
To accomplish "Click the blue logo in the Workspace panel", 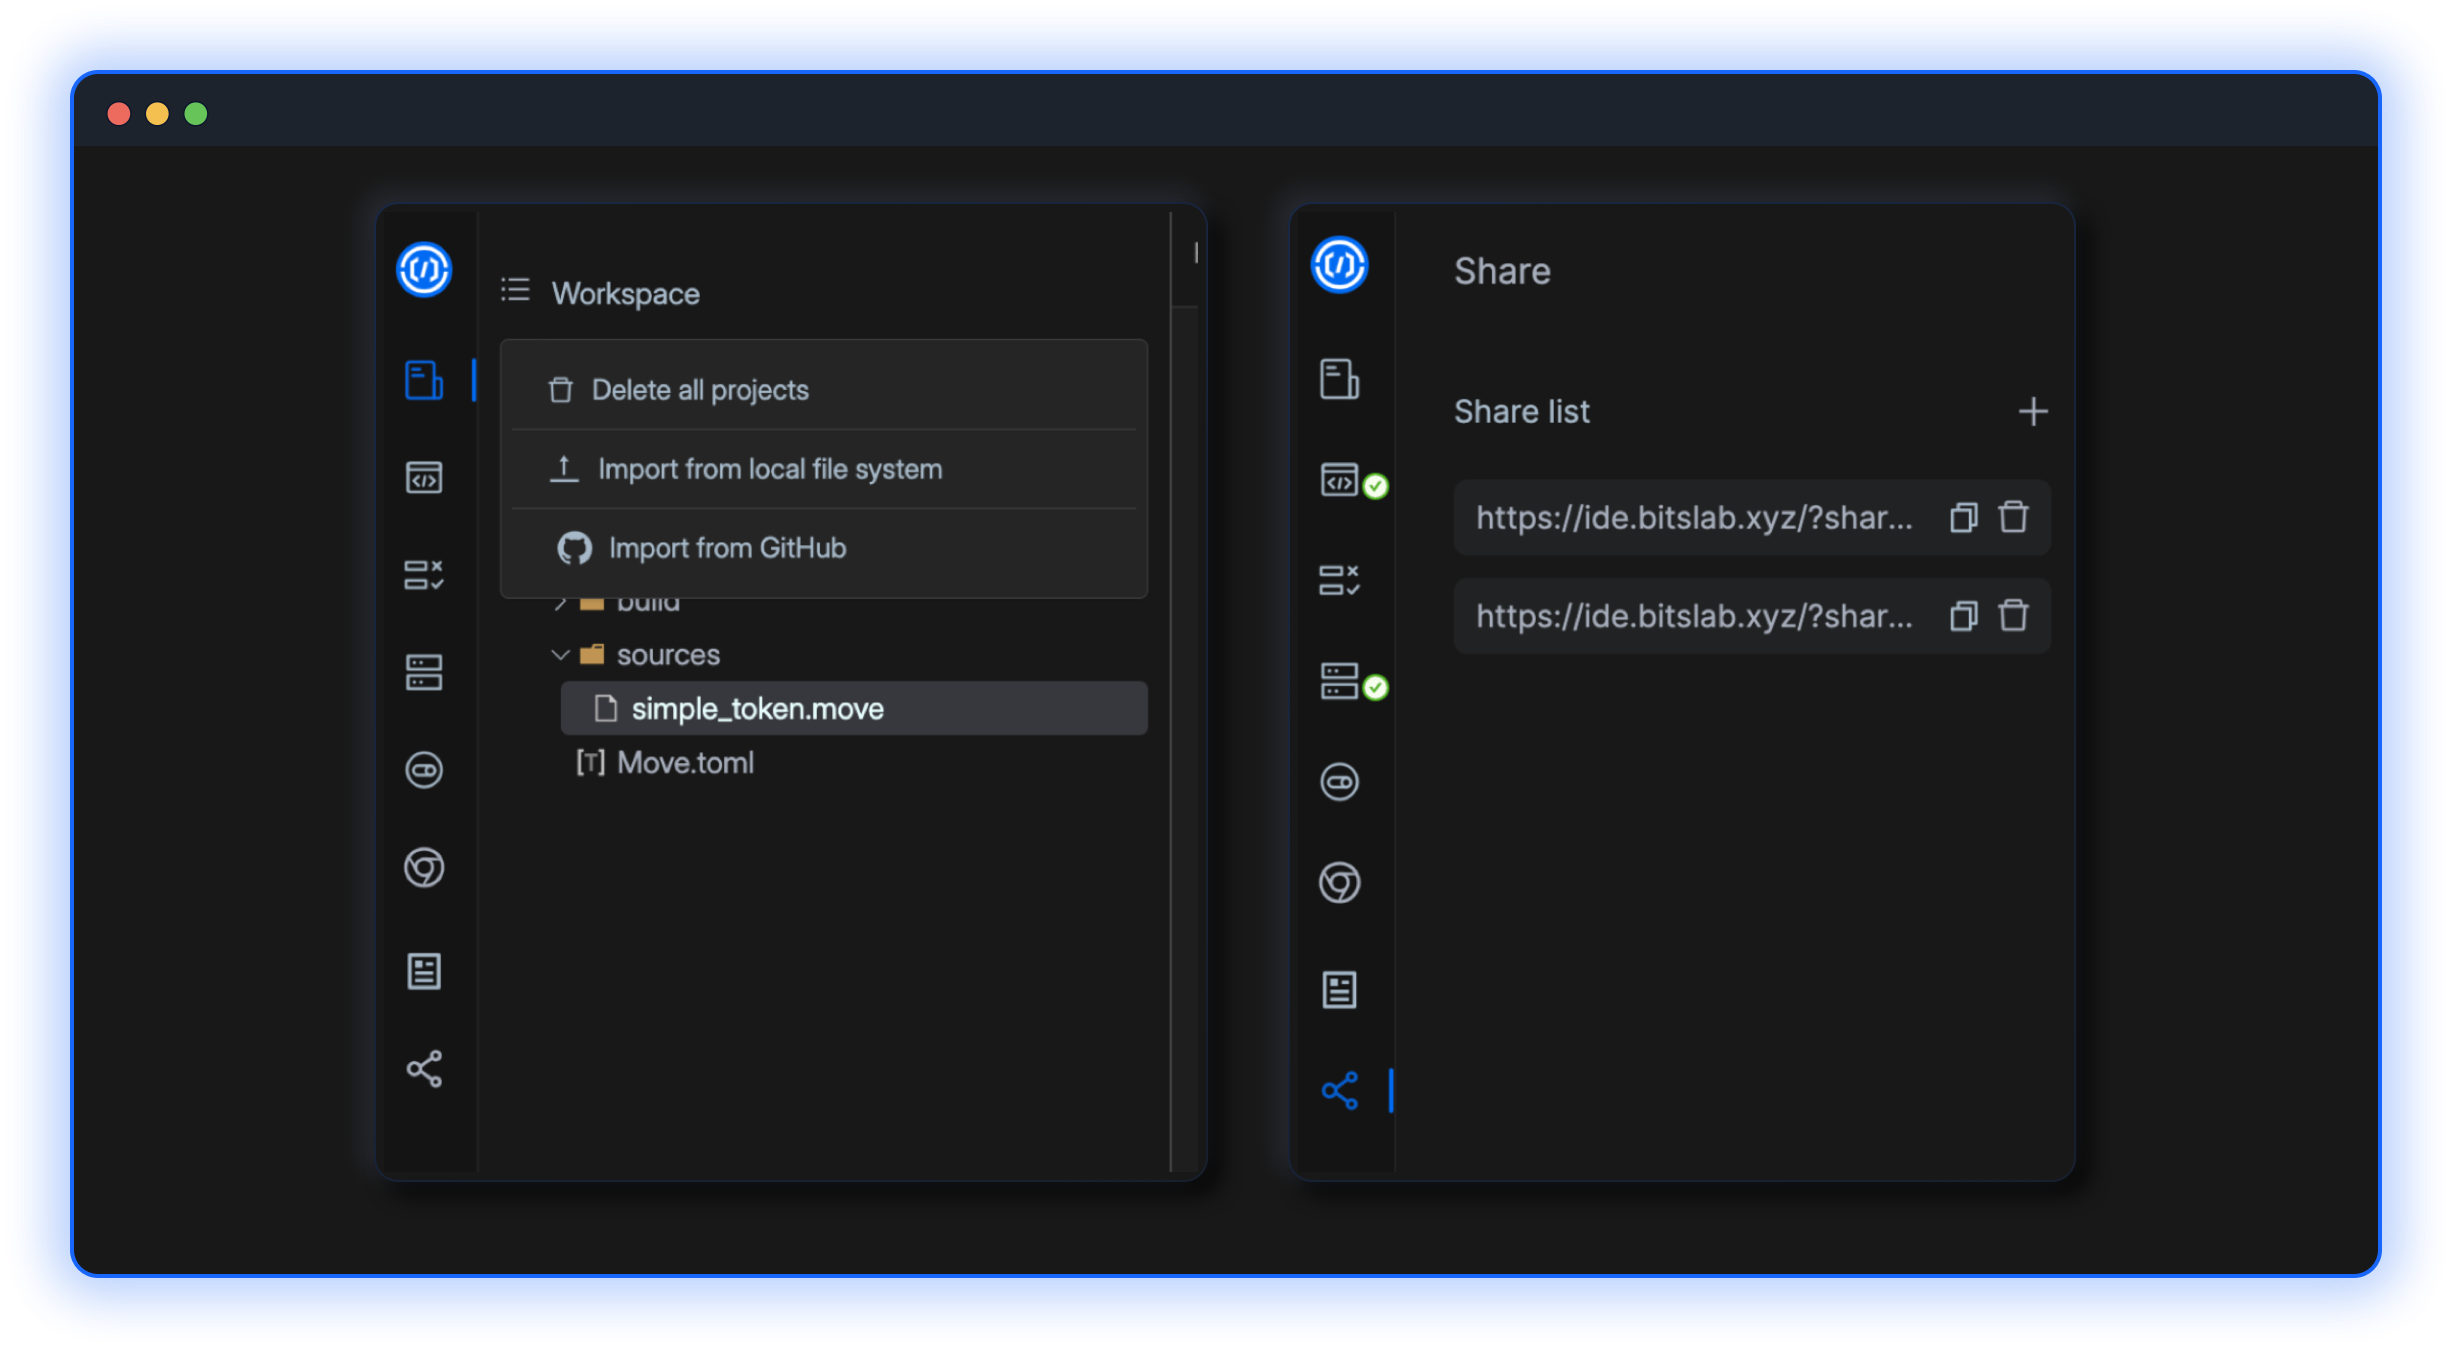I will point(424,269).
